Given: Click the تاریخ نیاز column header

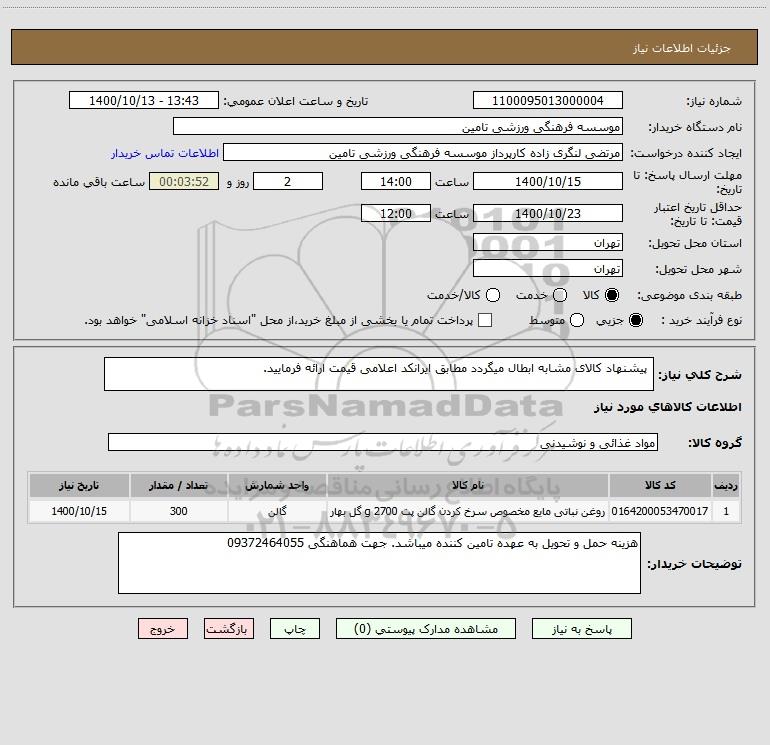Looking at the screenshot, I should [79, 485].
